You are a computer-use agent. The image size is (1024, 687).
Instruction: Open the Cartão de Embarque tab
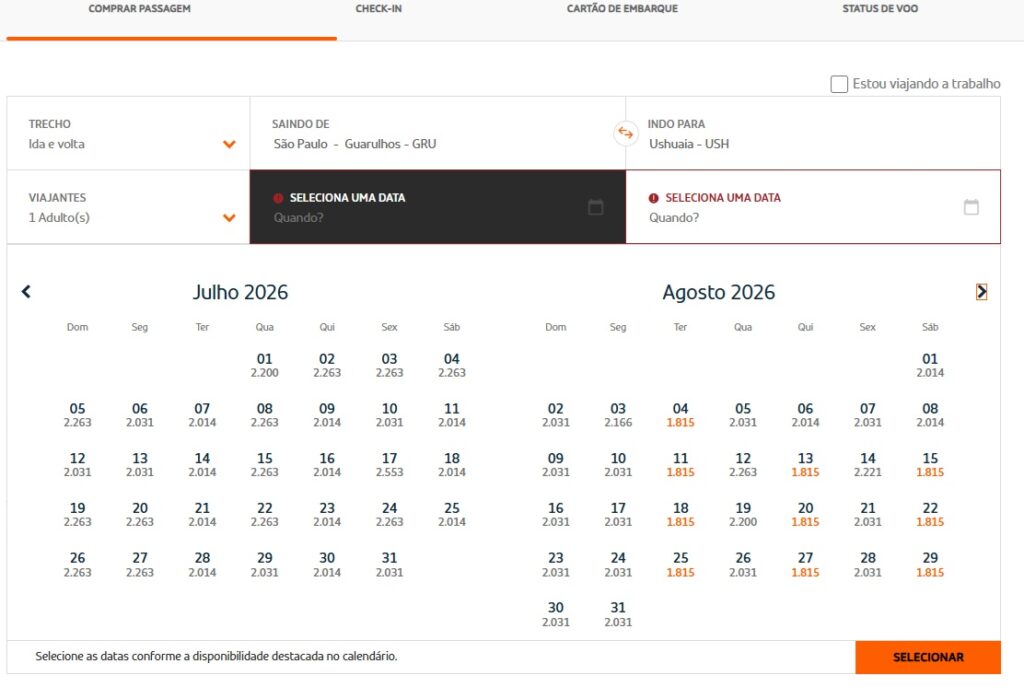point(622,9)
